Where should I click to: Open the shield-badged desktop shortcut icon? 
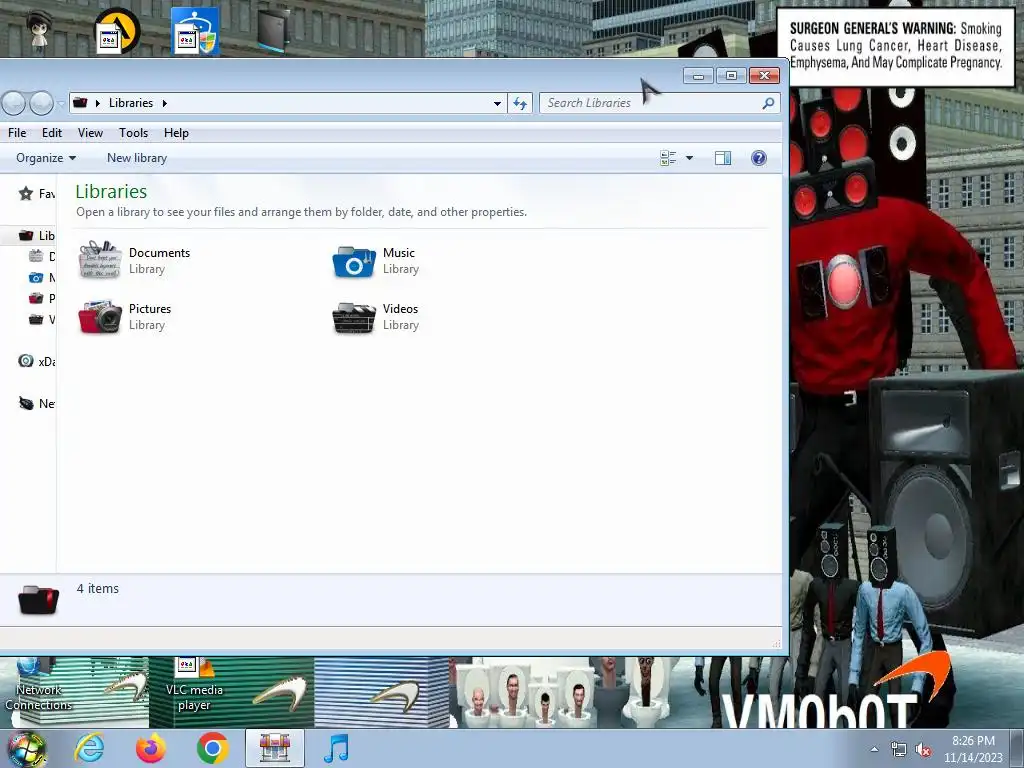click(195, 31)
